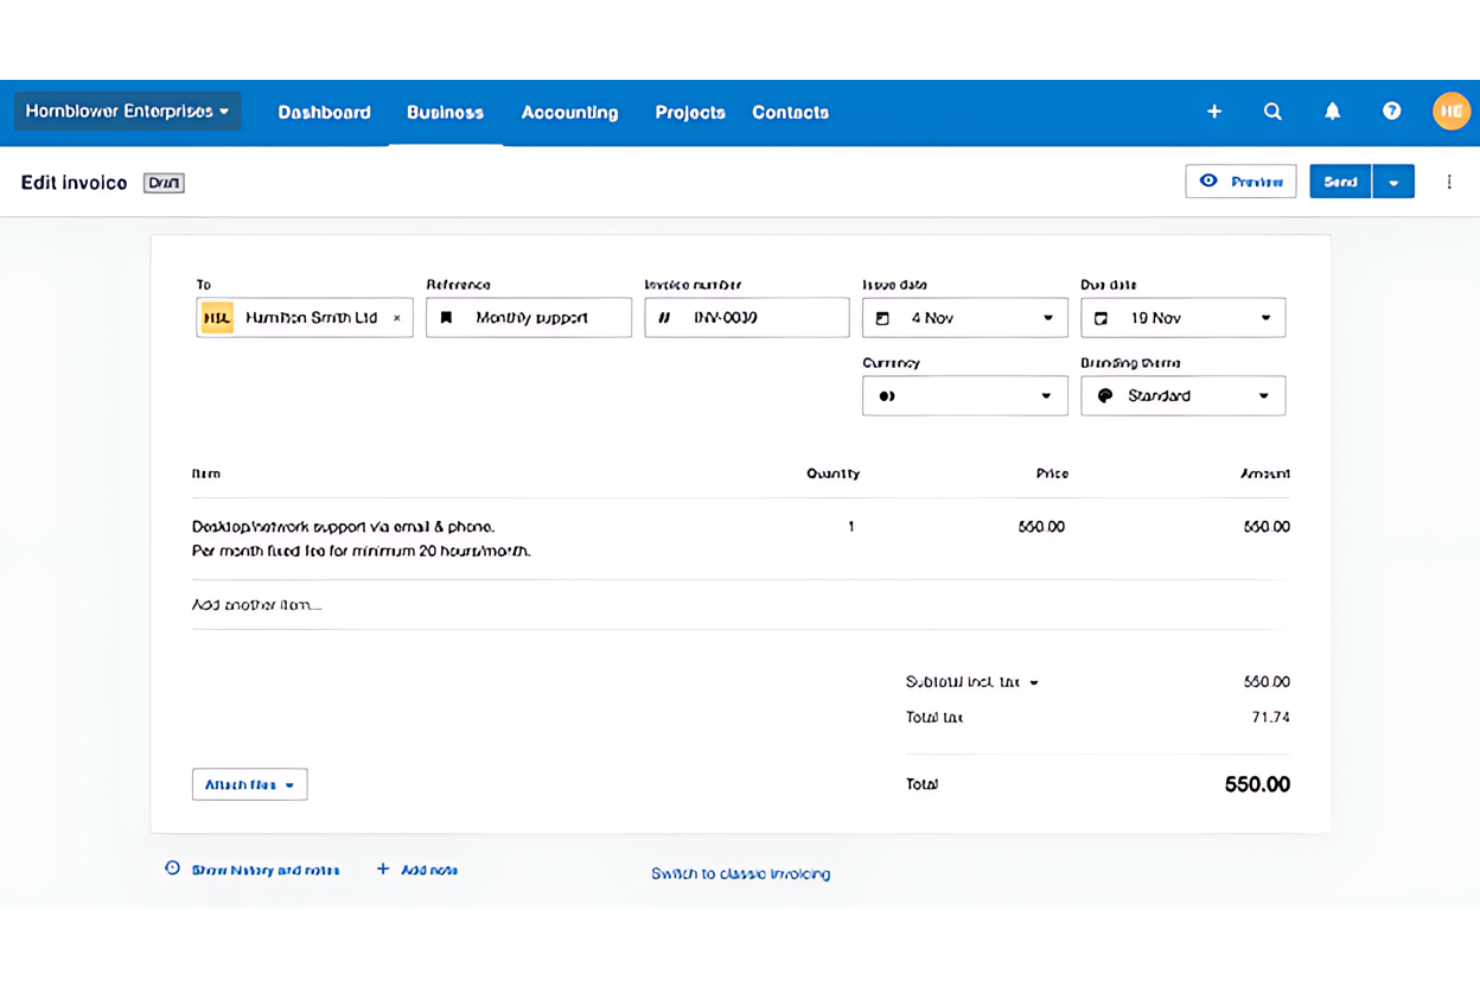This screenshot has width=1480, height=987.
Task: Click the price value 550.00 in item row
Action: 1041,526
